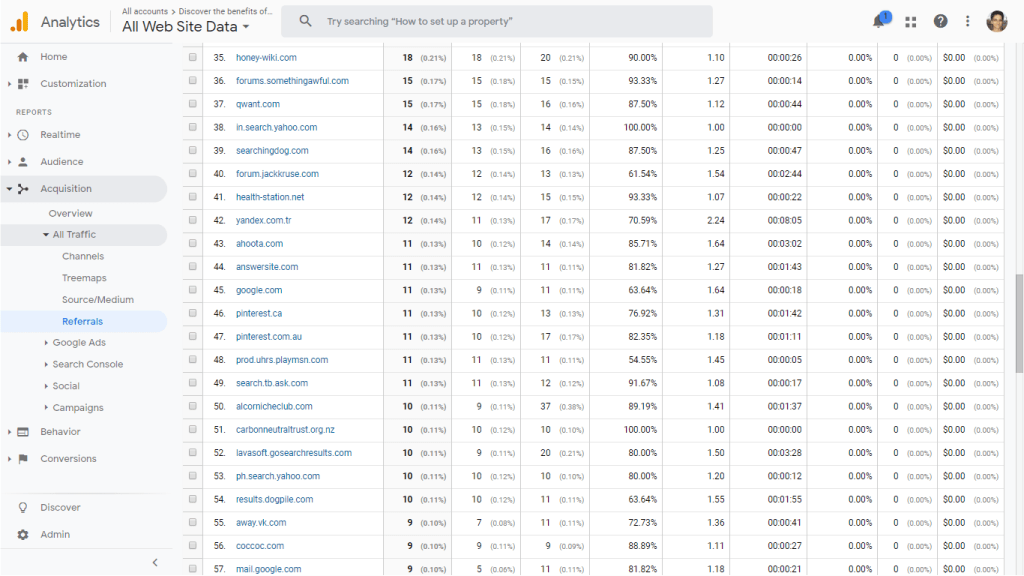
Task: Check the yandex.com.tr row checkbox
Action: (x=193, y=220)
